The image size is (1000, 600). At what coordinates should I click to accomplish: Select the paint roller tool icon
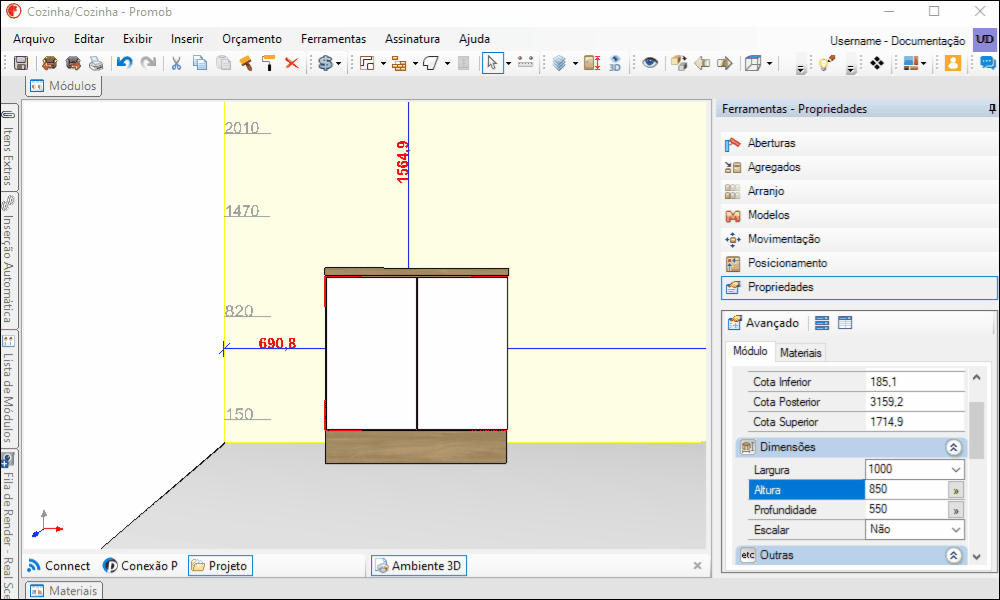point(268,63)
